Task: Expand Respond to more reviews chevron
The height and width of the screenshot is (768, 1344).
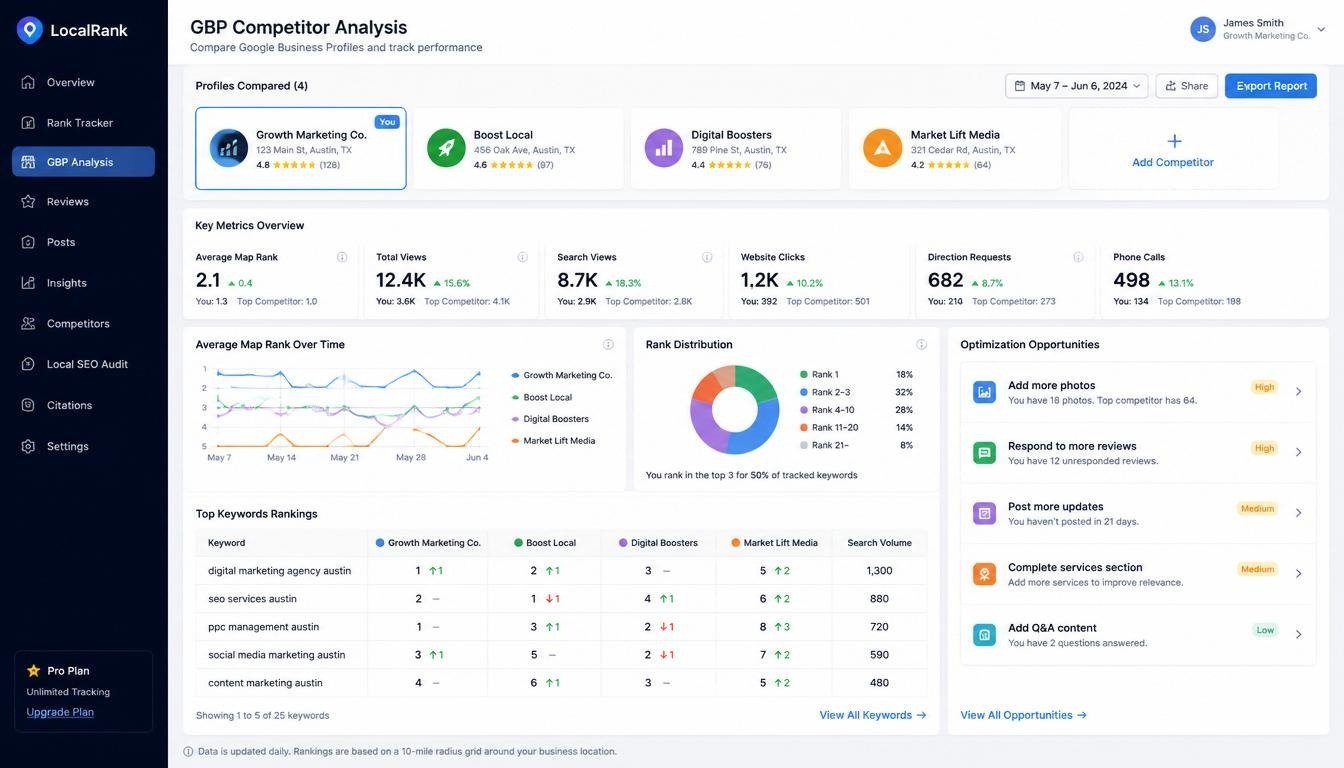Action: pyautogui.click(x=1299, y=452)
